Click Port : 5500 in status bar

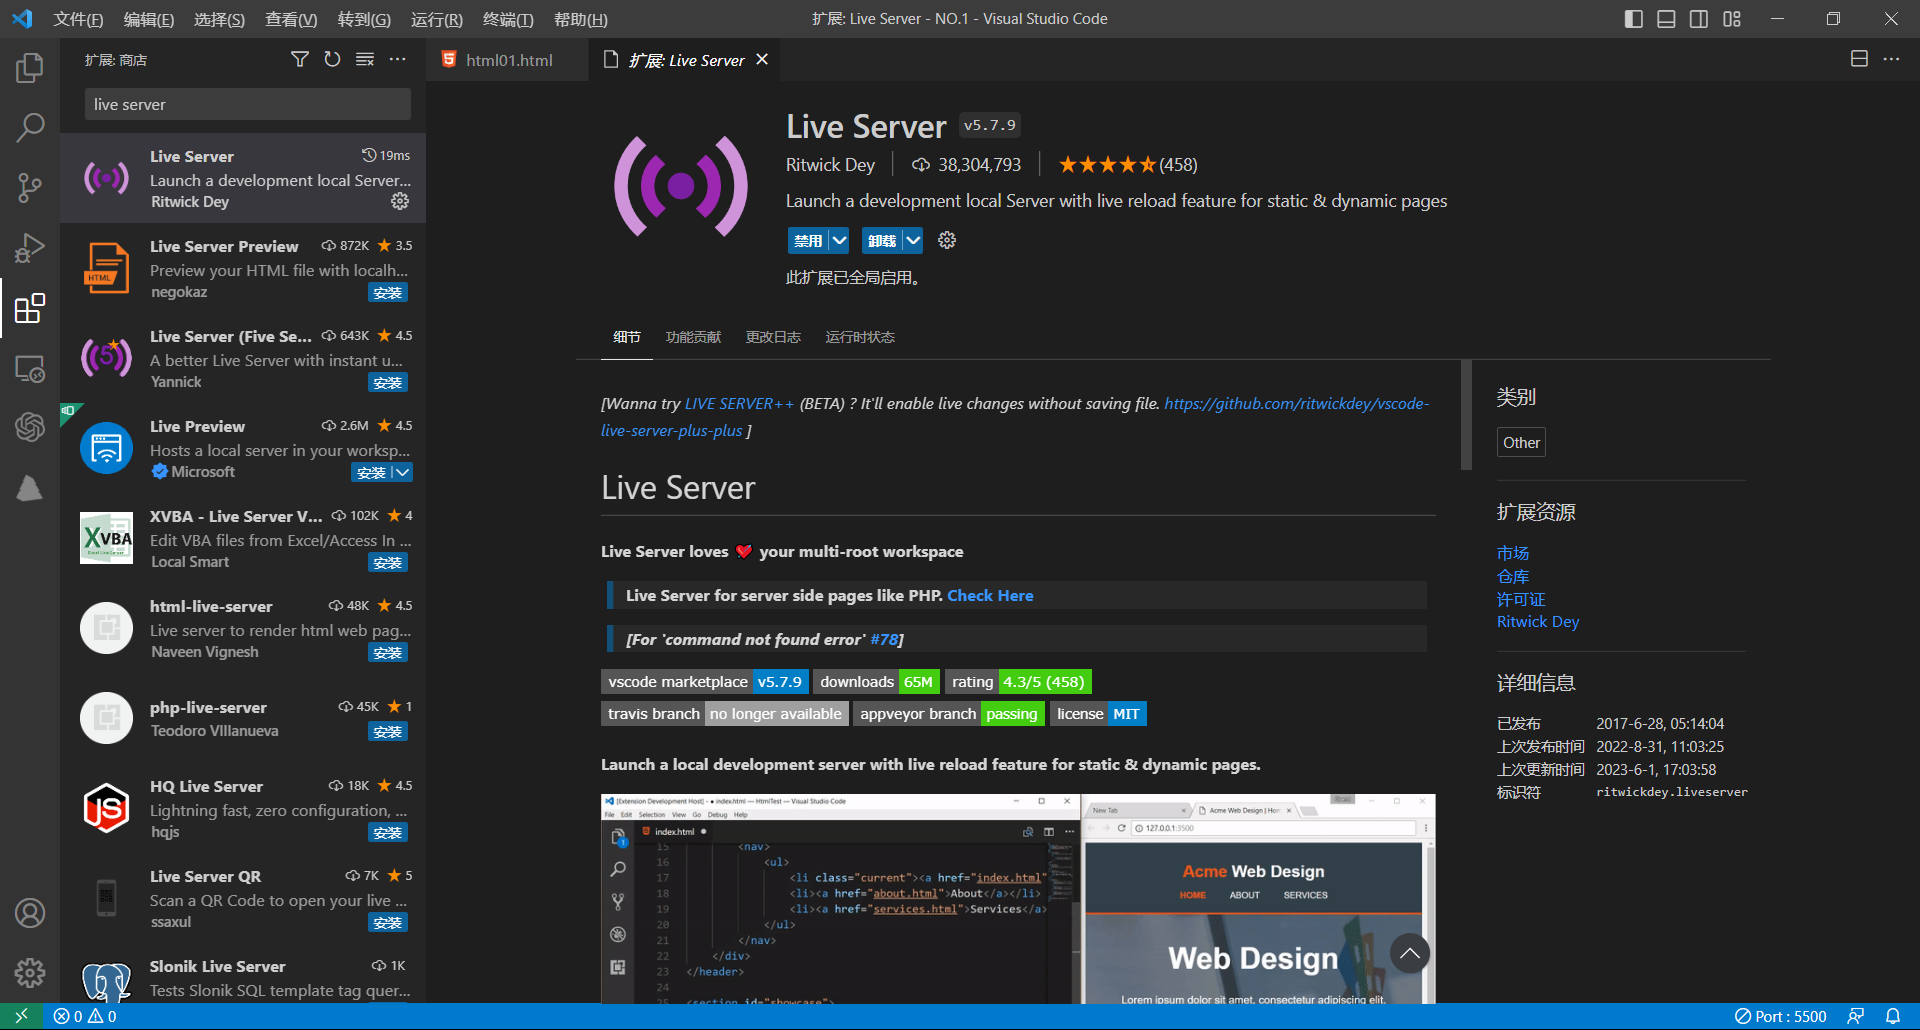coord(1781,1016)
